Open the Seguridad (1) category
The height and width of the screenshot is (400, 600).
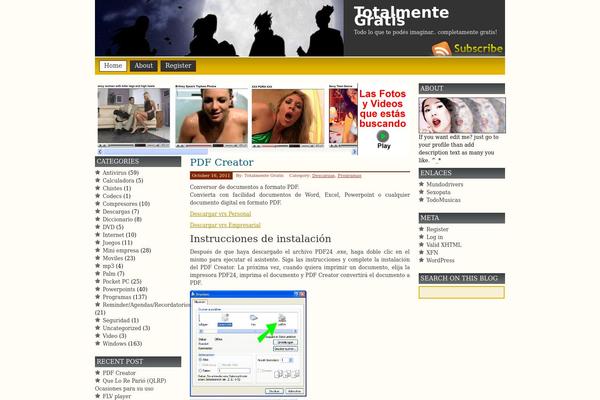pos(121,320)
